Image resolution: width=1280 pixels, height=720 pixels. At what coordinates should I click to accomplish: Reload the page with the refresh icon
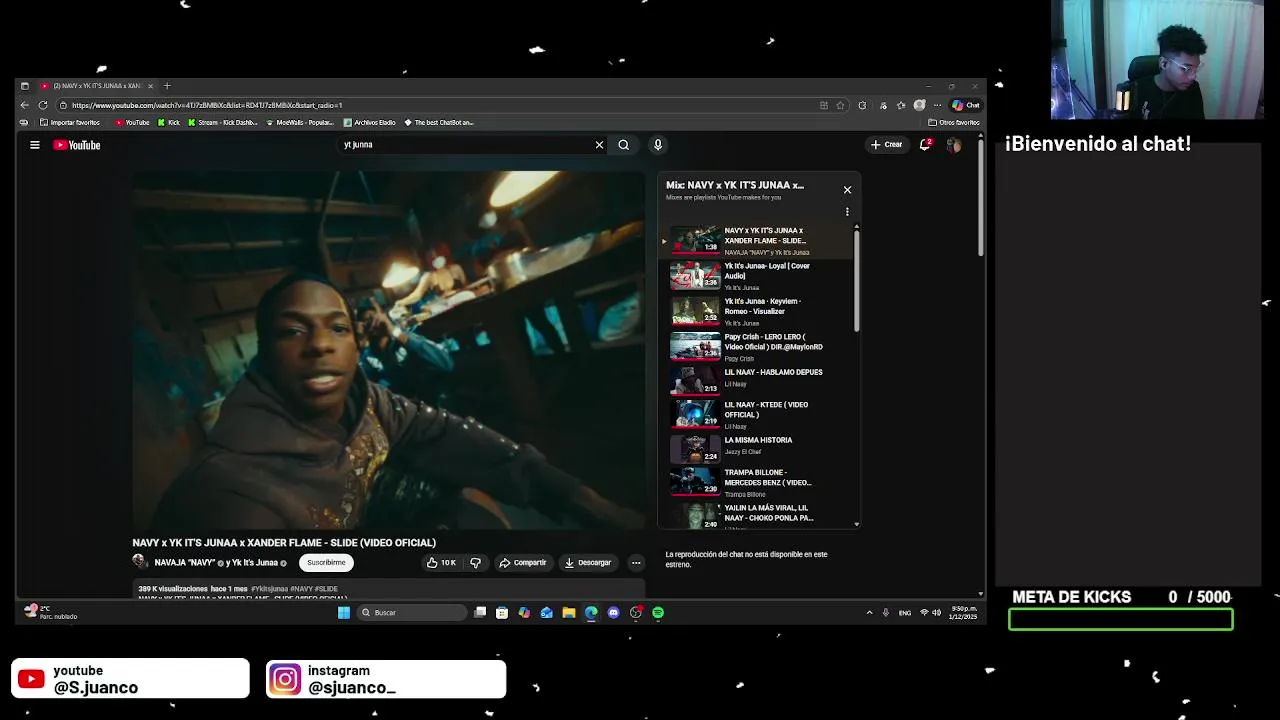click(42, 105)
